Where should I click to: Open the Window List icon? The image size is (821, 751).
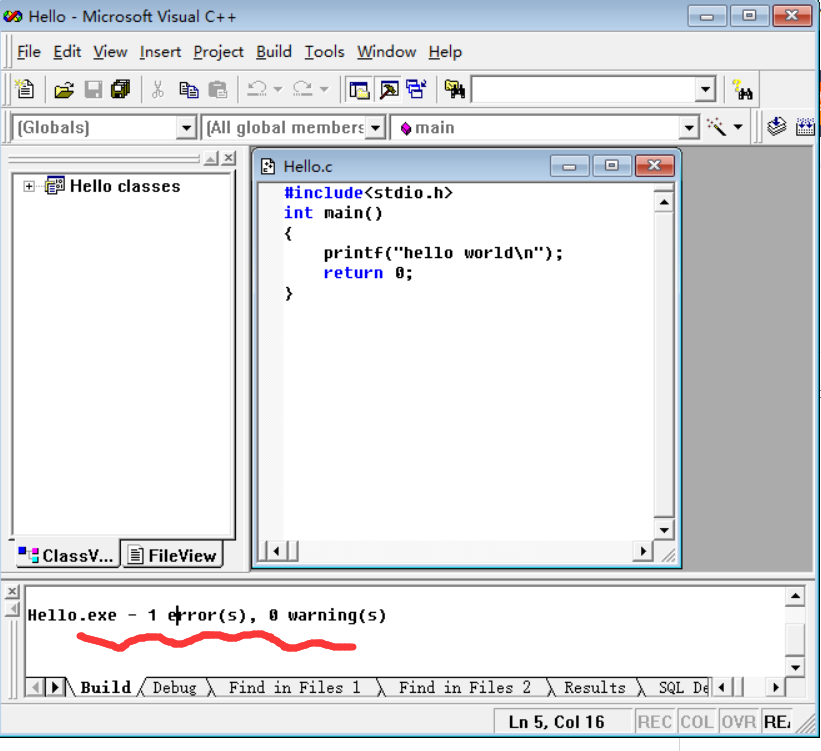(x=417, y=90)
